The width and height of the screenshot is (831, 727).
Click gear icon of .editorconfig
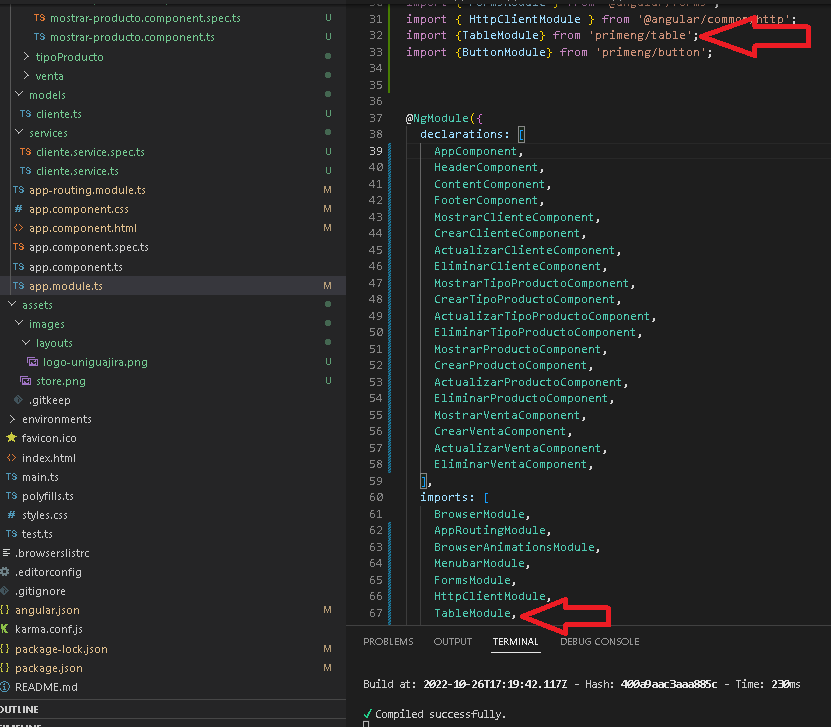pos(5,572)
